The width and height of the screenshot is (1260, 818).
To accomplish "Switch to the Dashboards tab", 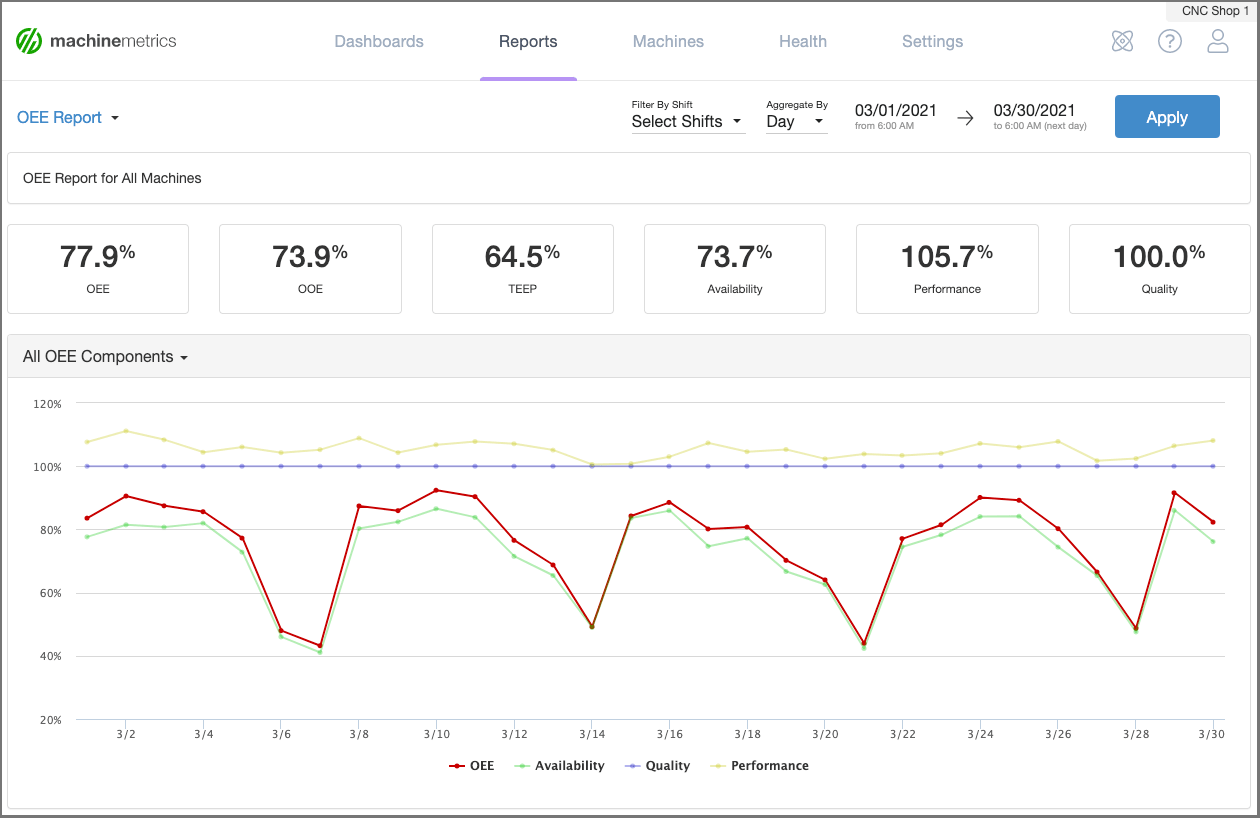I will point(379,41).
